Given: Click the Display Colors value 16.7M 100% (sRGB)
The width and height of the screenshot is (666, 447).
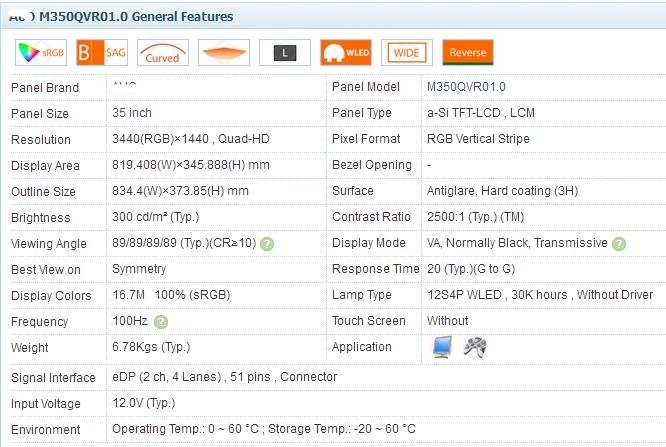Looking at the screenshot, I should point(171,295).
